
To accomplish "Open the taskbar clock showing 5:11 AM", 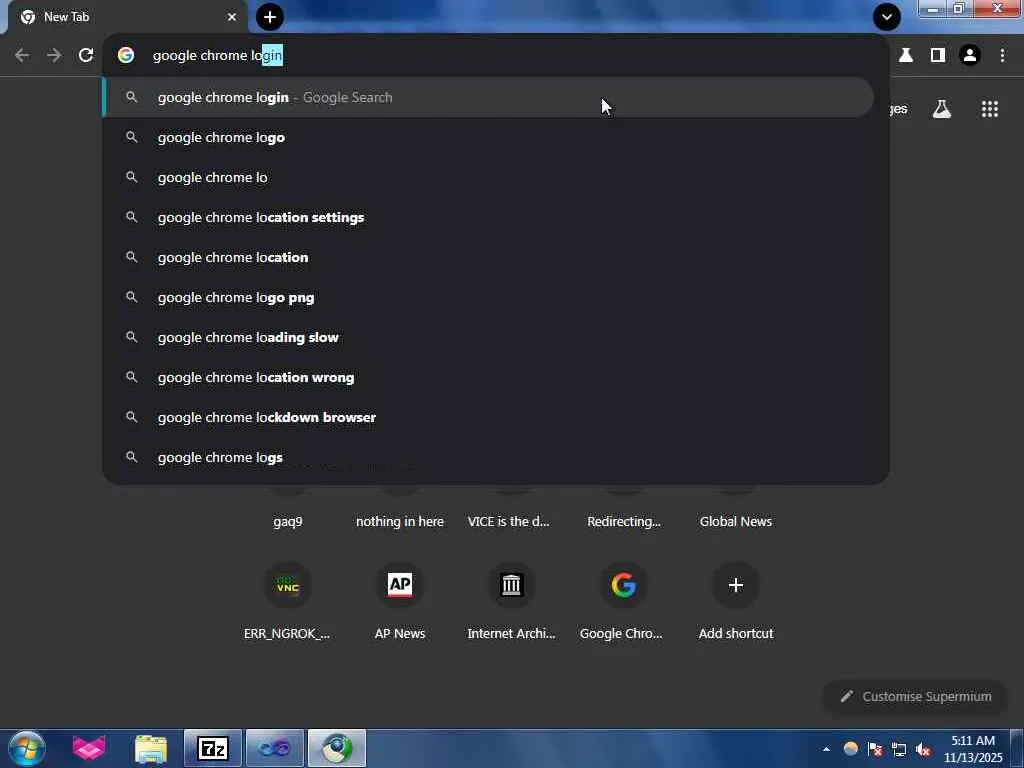I will [x=973, y=749].
